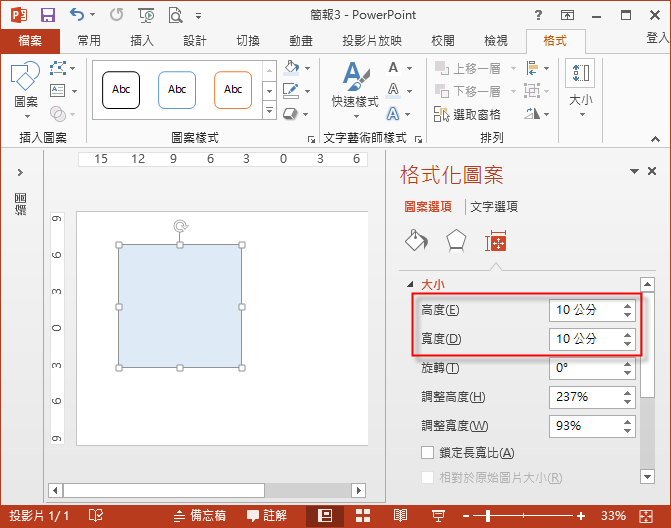The height and width of the screenshot is (528, 671).
Task: Collapse the ribbon with up chevron
Action: coord(655,139)
